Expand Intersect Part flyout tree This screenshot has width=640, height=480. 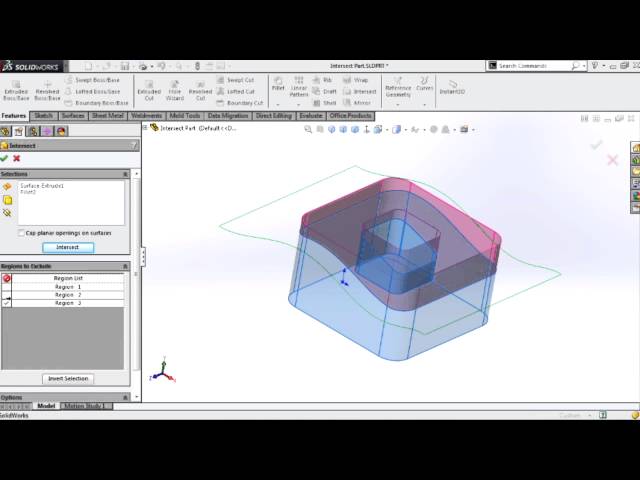point(145,128)
